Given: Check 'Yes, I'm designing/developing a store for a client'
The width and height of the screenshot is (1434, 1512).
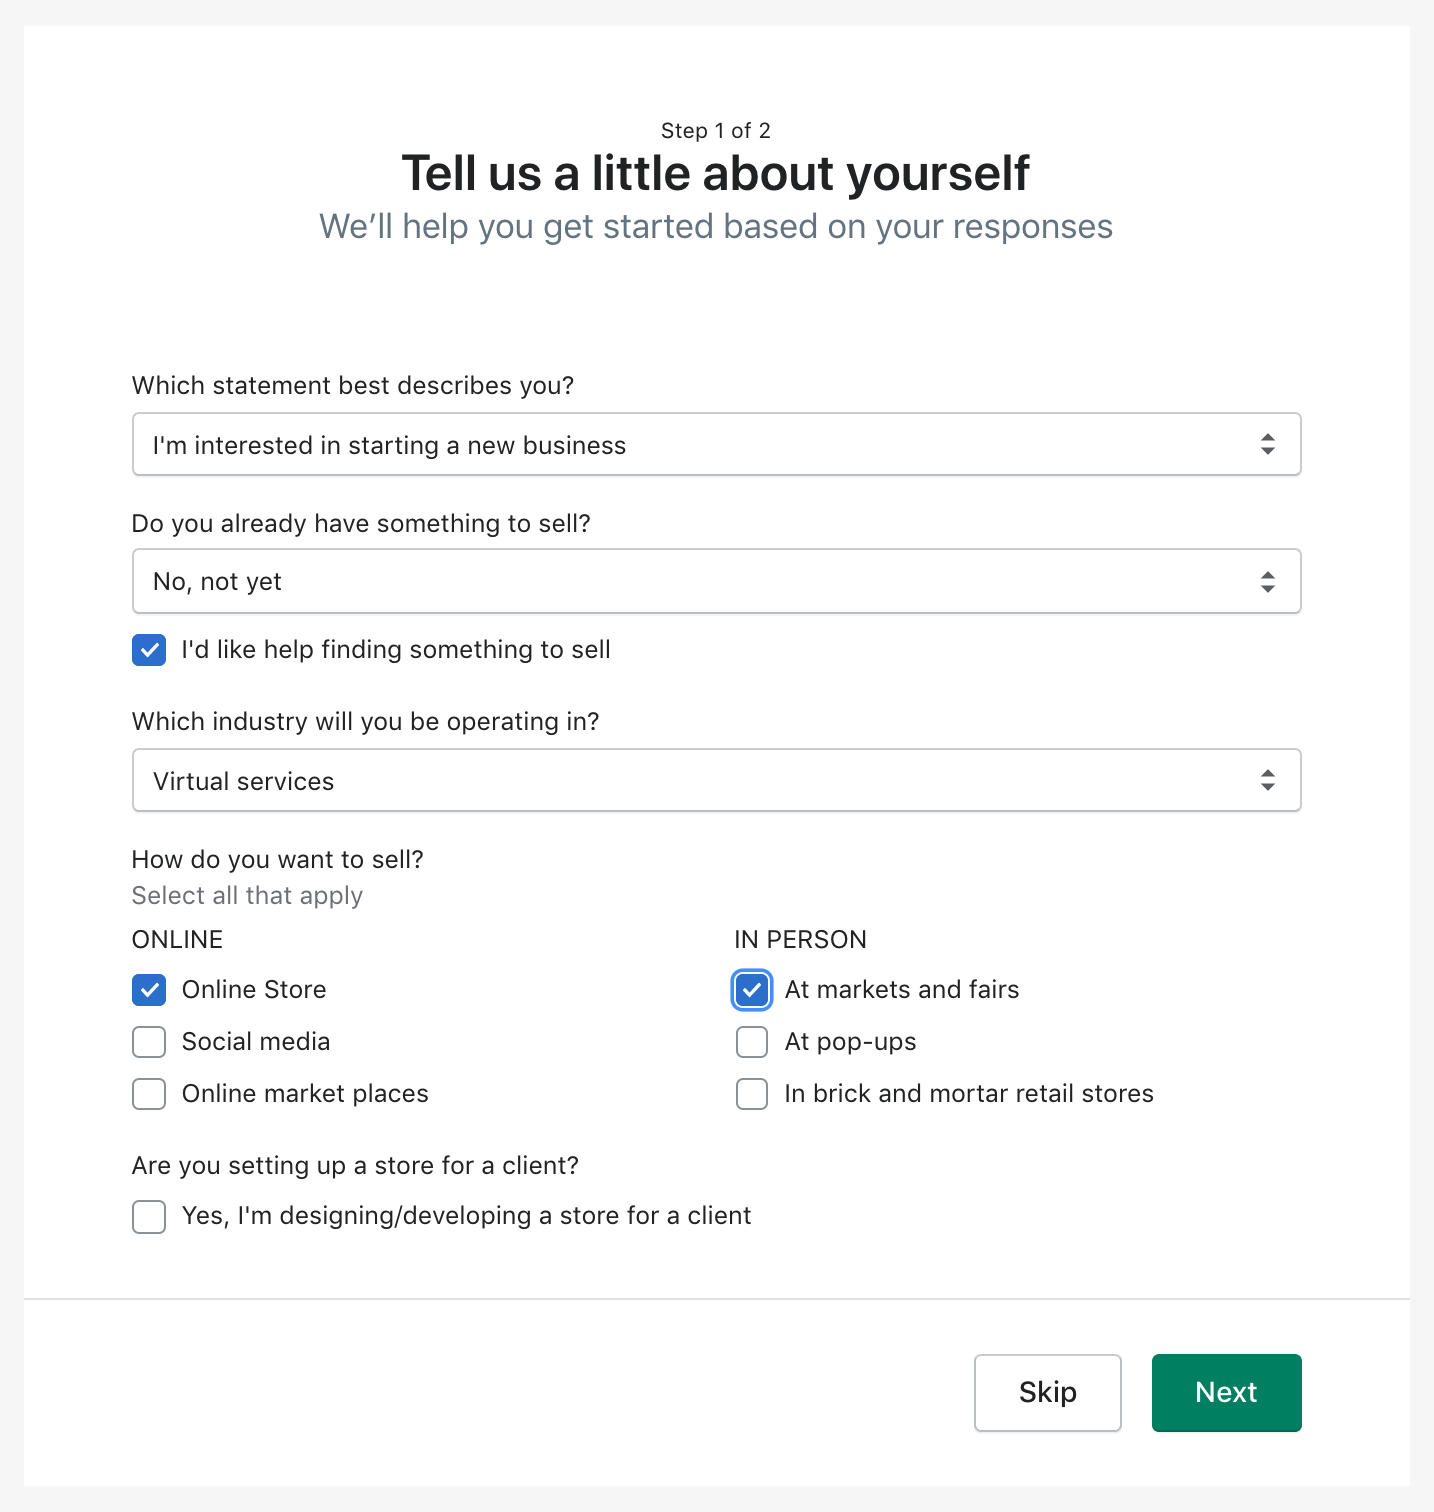Looking at the screenshot, I should coord(148,1217).
